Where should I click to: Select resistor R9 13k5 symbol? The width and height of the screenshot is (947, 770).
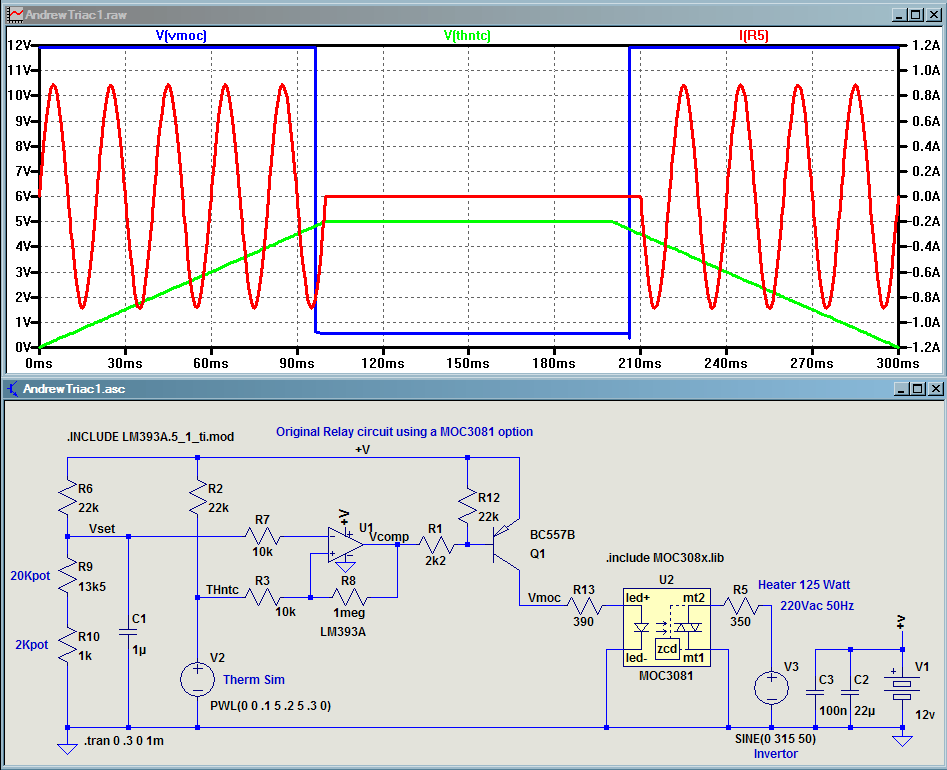pyautogui.click(x=68, y=576)
